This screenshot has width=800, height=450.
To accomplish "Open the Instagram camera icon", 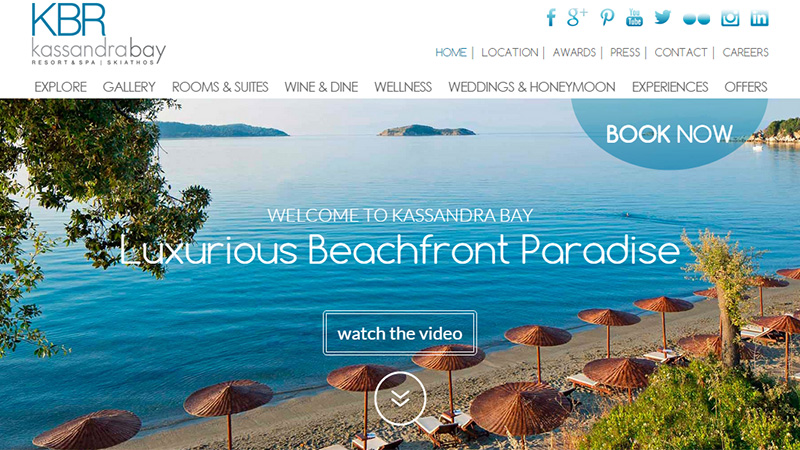I will pyautogui.click(x=730, y=18).
